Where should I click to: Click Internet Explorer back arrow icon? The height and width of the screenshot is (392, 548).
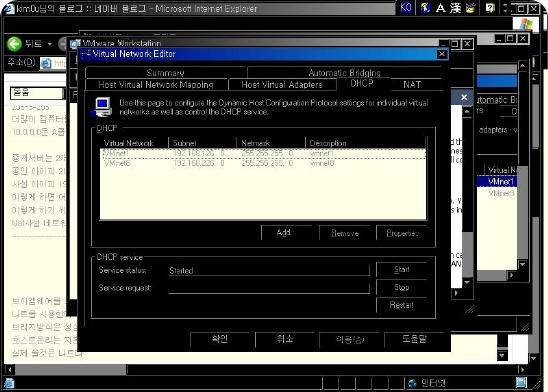(x=14, y=44)
